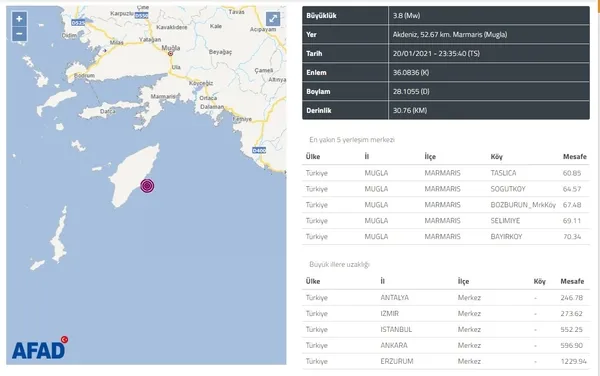Screen dimensions: 600x376
Task: Click the Kavaklıdere label on the map
Action: tap(172, 27)
